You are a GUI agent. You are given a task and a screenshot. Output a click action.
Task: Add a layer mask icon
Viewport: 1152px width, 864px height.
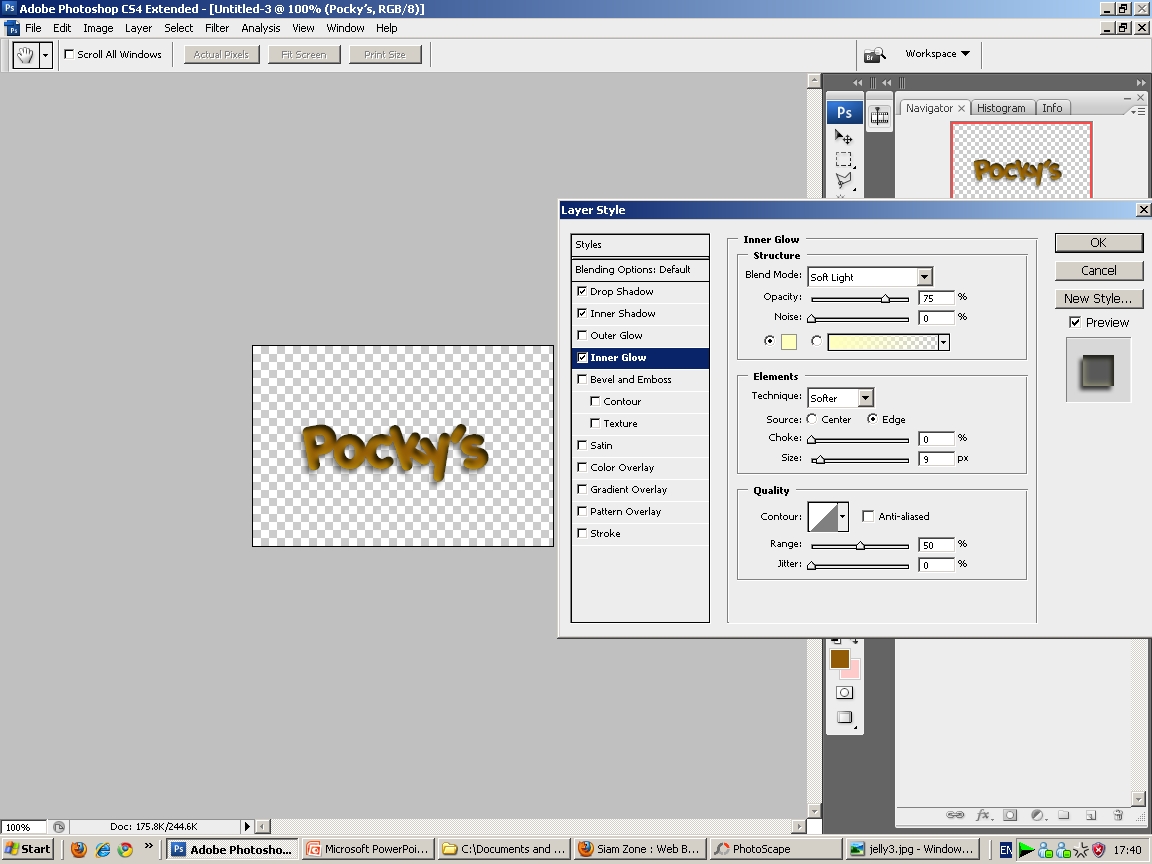pos(1010,815)
